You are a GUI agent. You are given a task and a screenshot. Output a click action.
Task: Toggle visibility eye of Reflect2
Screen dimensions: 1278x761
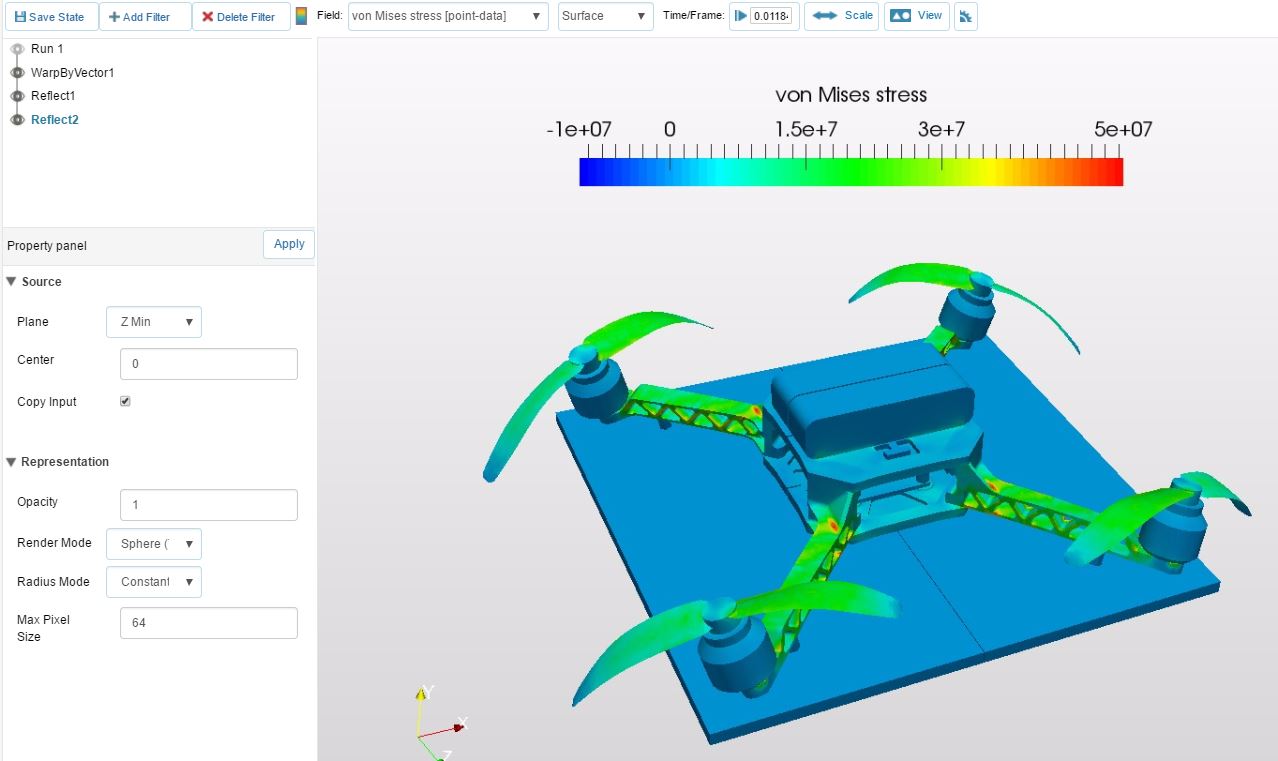pos(17,120)
